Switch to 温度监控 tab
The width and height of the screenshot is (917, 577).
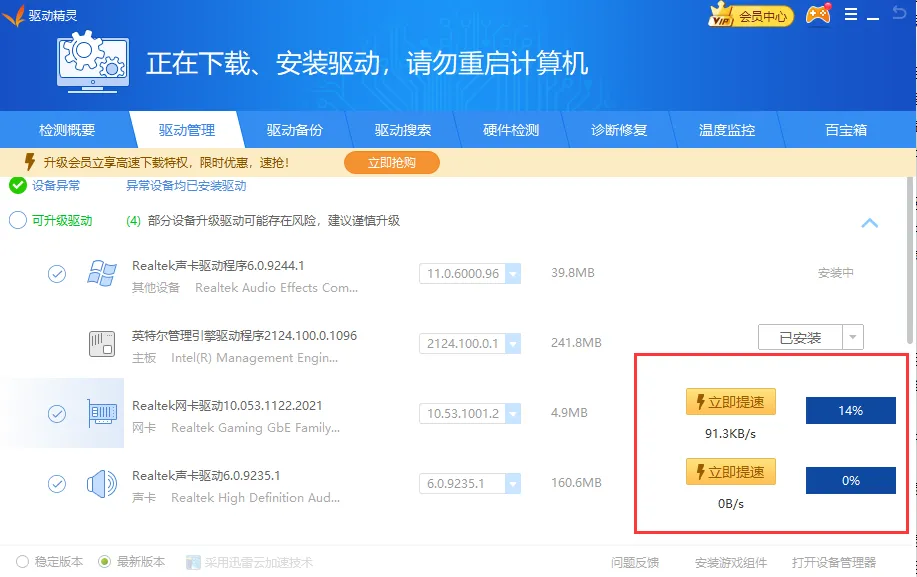(x=727, y=130)
